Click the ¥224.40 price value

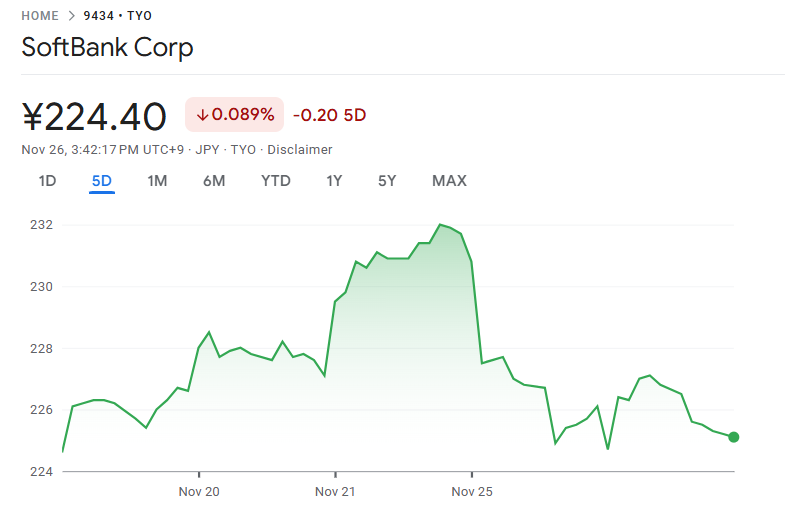94,117
